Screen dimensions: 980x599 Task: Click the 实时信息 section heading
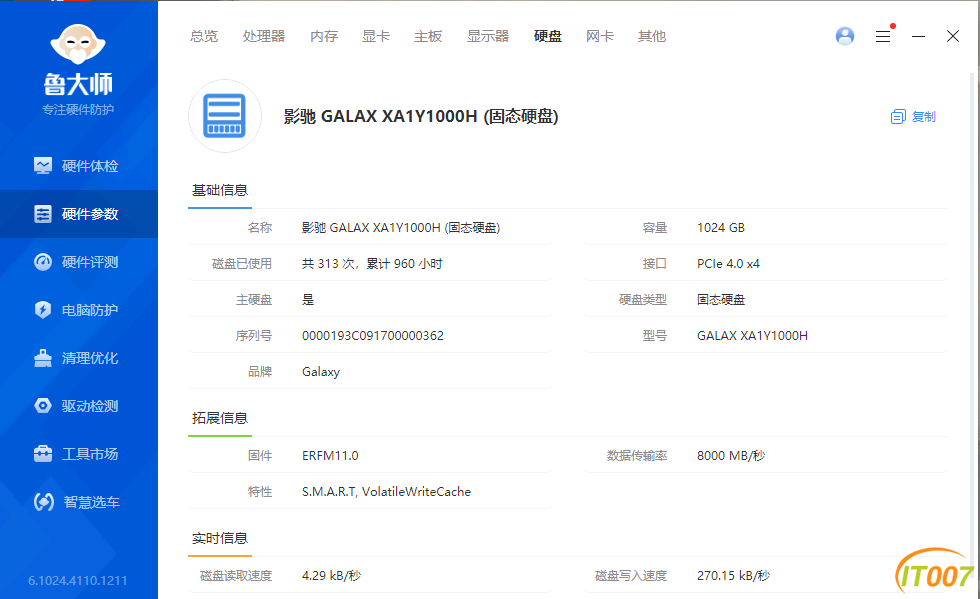click(220, 538)
